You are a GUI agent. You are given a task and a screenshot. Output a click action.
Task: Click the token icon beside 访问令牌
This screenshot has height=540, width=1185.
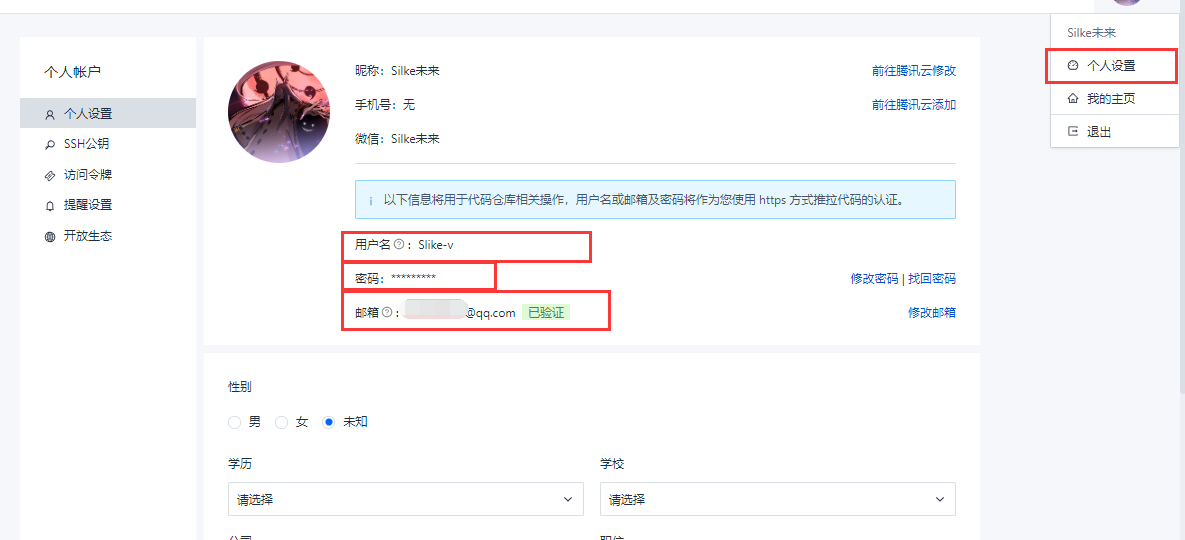tap(50, 175)
